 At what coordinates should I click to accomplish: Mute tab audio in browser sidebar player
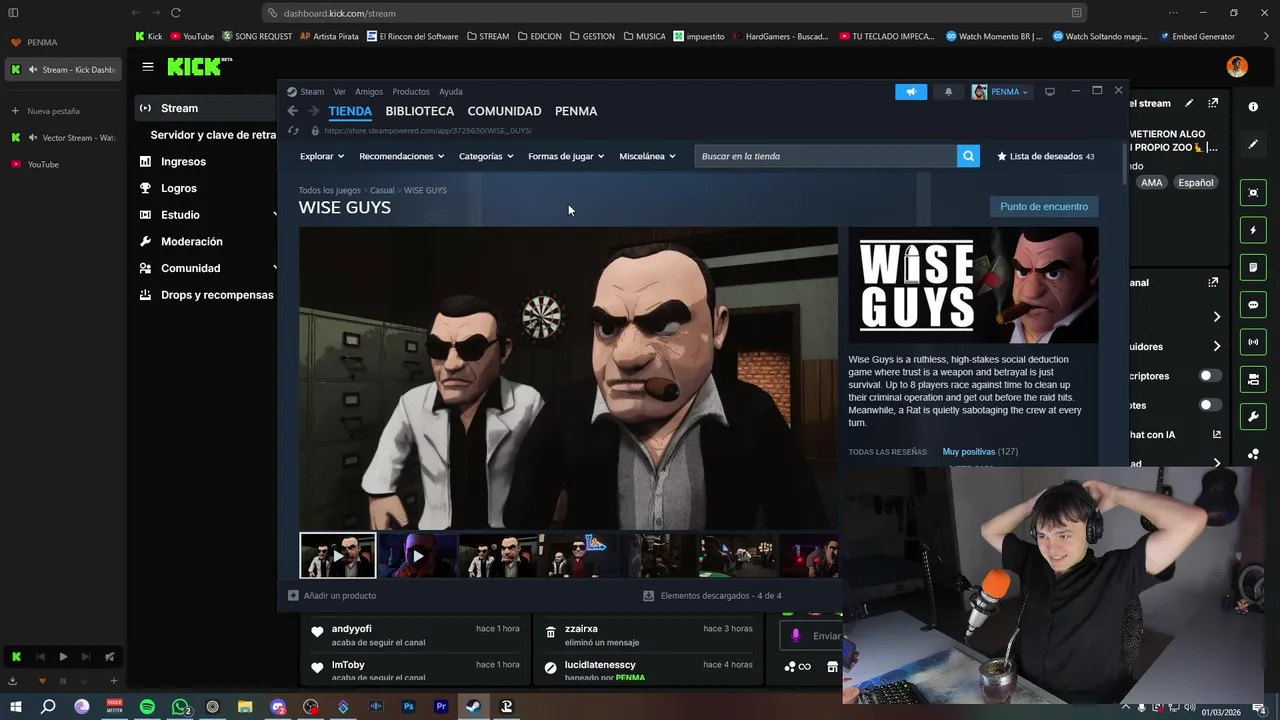tap(110, 657)
